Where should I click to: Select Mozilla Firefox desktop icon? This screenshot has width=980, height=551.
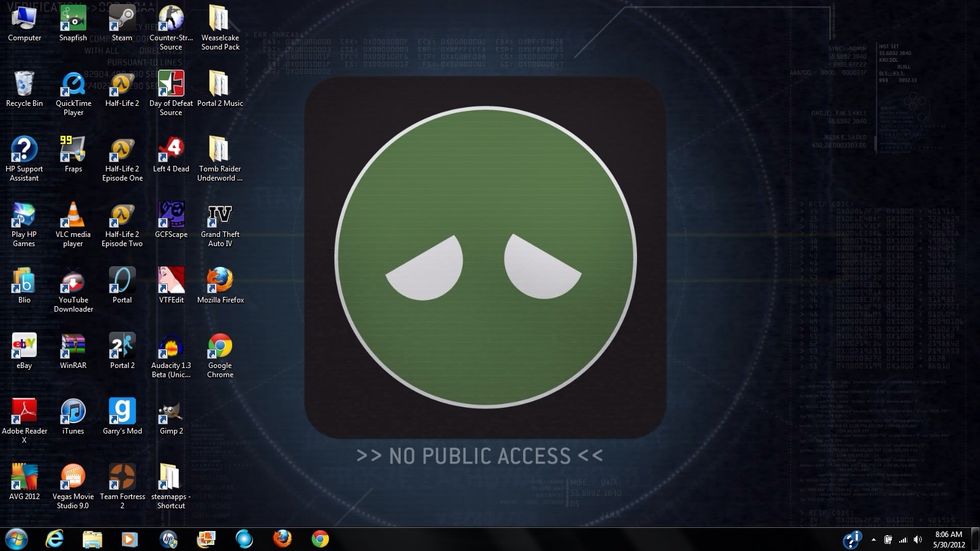pyautogui.click(x=220, y=285)
